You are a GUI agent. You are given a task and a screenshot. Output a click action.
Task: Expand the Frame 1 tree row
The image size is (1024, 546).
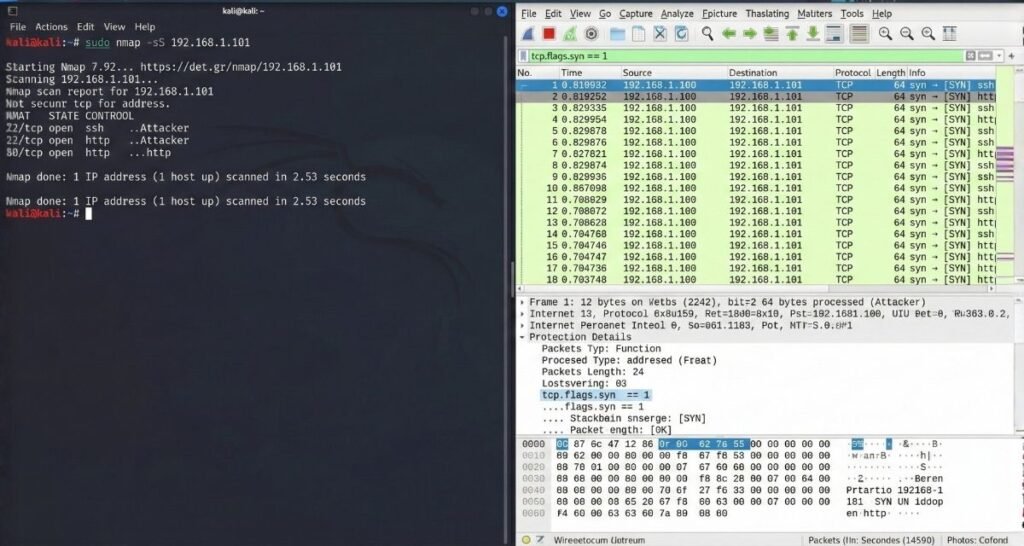(x=522, y=302)
